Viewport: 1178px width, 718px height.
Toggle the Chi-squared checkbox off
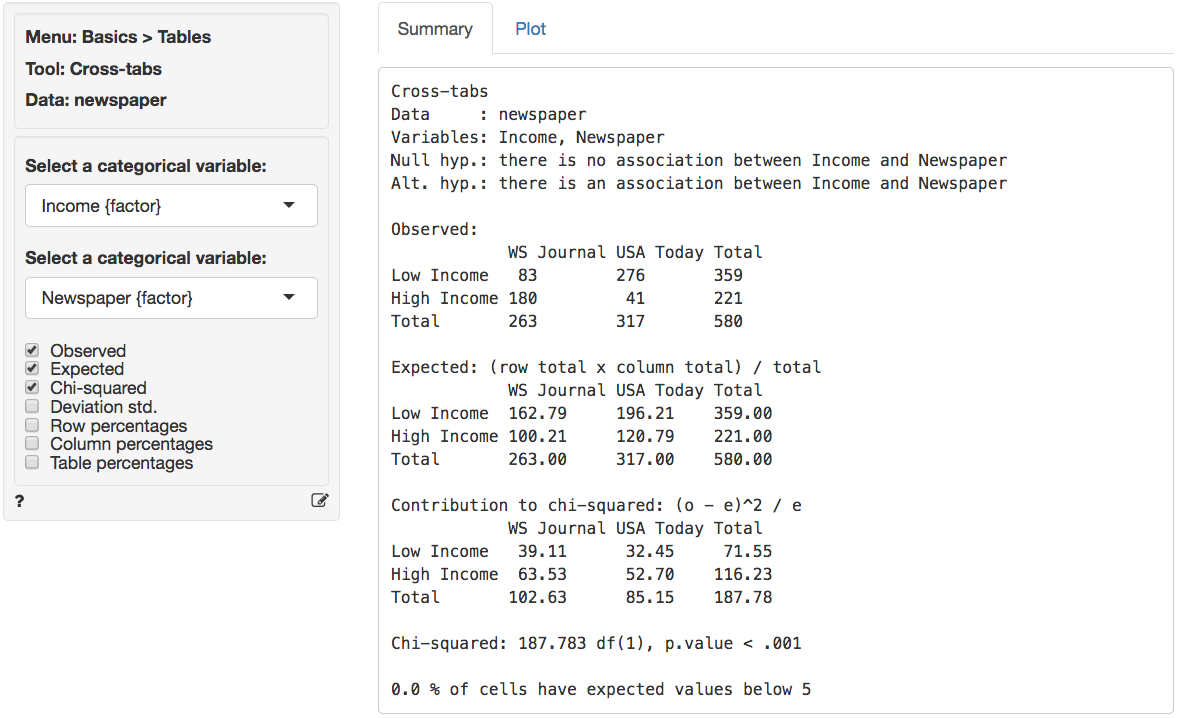click(x=32, y=388)
